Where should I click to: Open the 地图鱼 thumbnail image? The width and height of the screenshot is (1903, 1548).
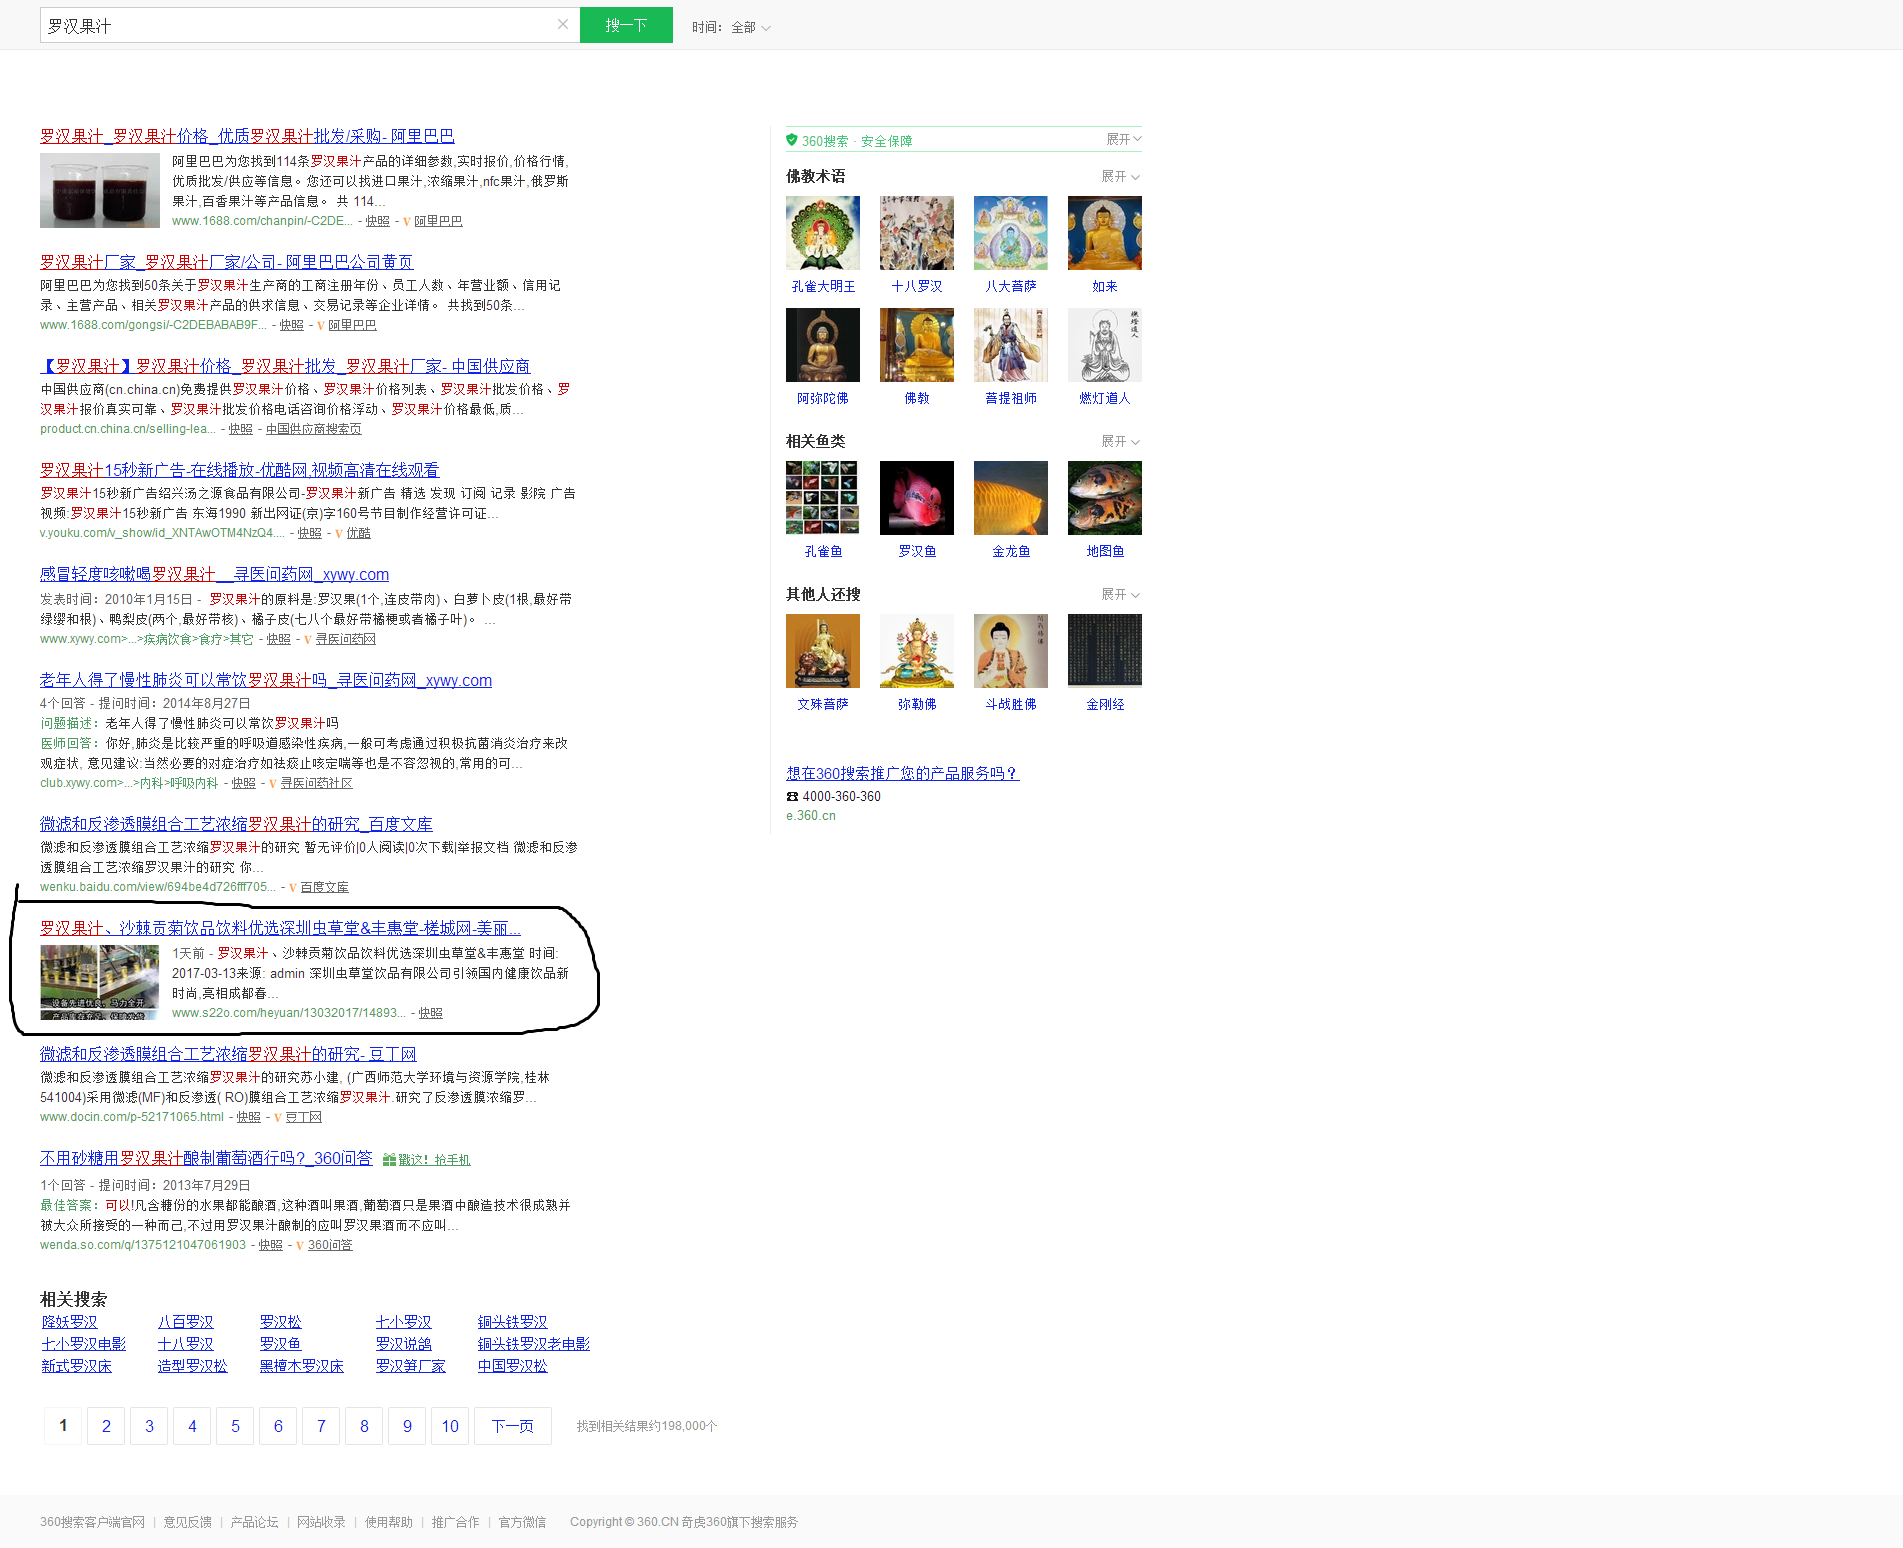coord(1105,498)
